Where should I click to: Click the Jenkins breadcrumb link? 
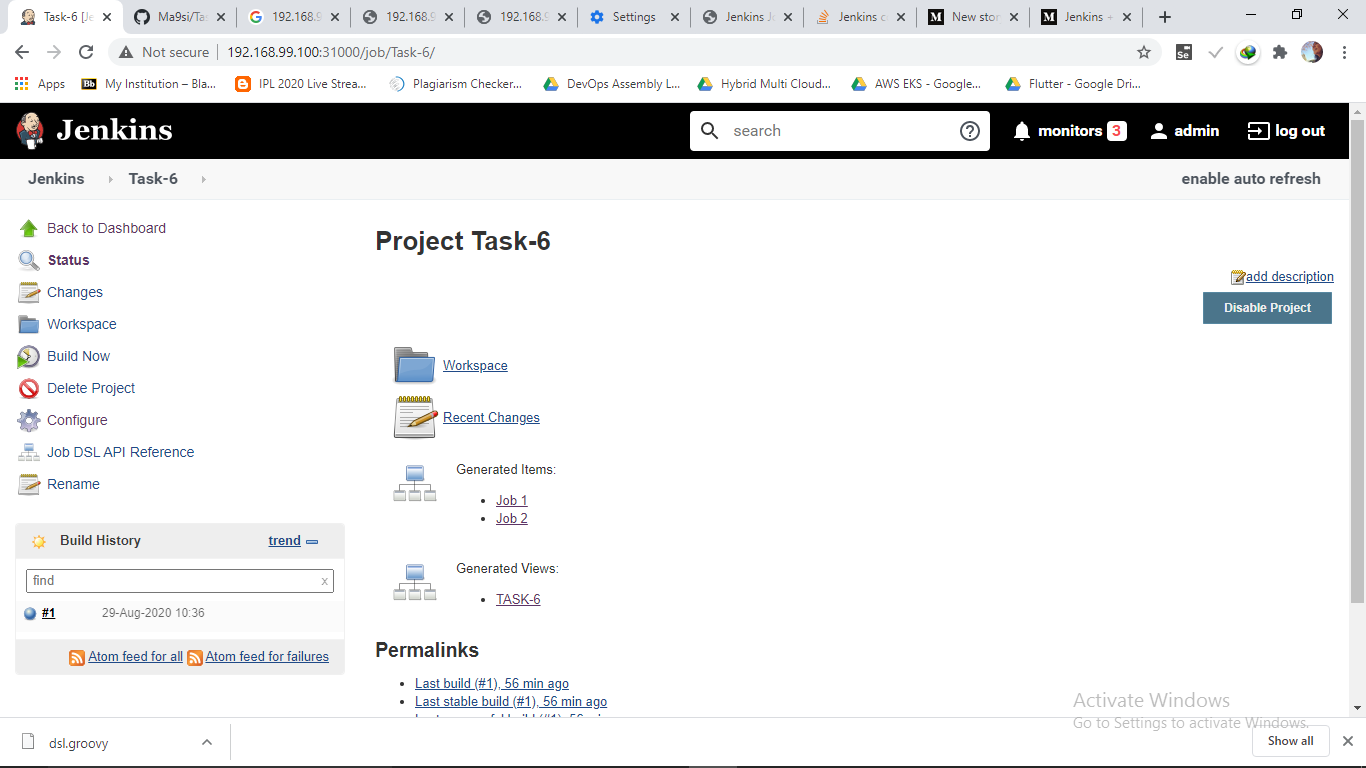click(x=56, y=179)
